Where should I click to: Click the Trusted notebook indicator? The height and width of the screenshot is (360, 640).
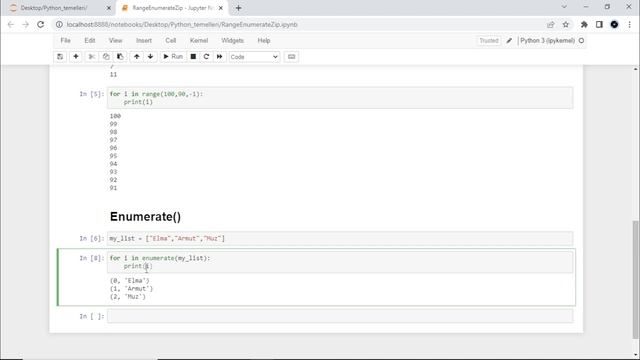point(489,41)
